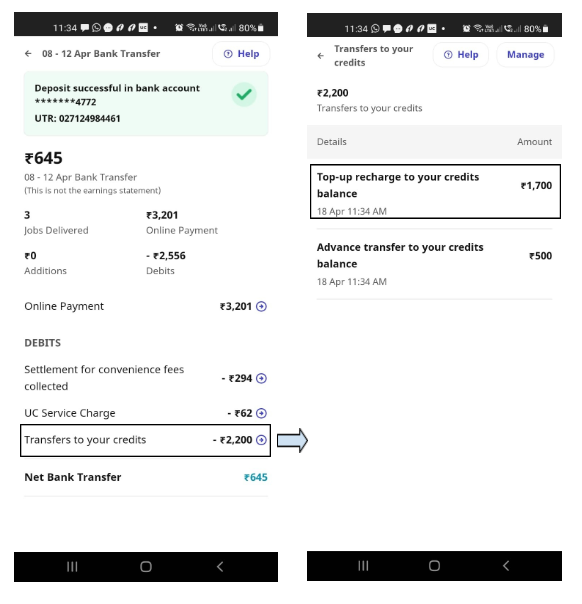Tap recent apps button on left phone
The width and height of the screenshot is (582, 604).
coord(72,567)
